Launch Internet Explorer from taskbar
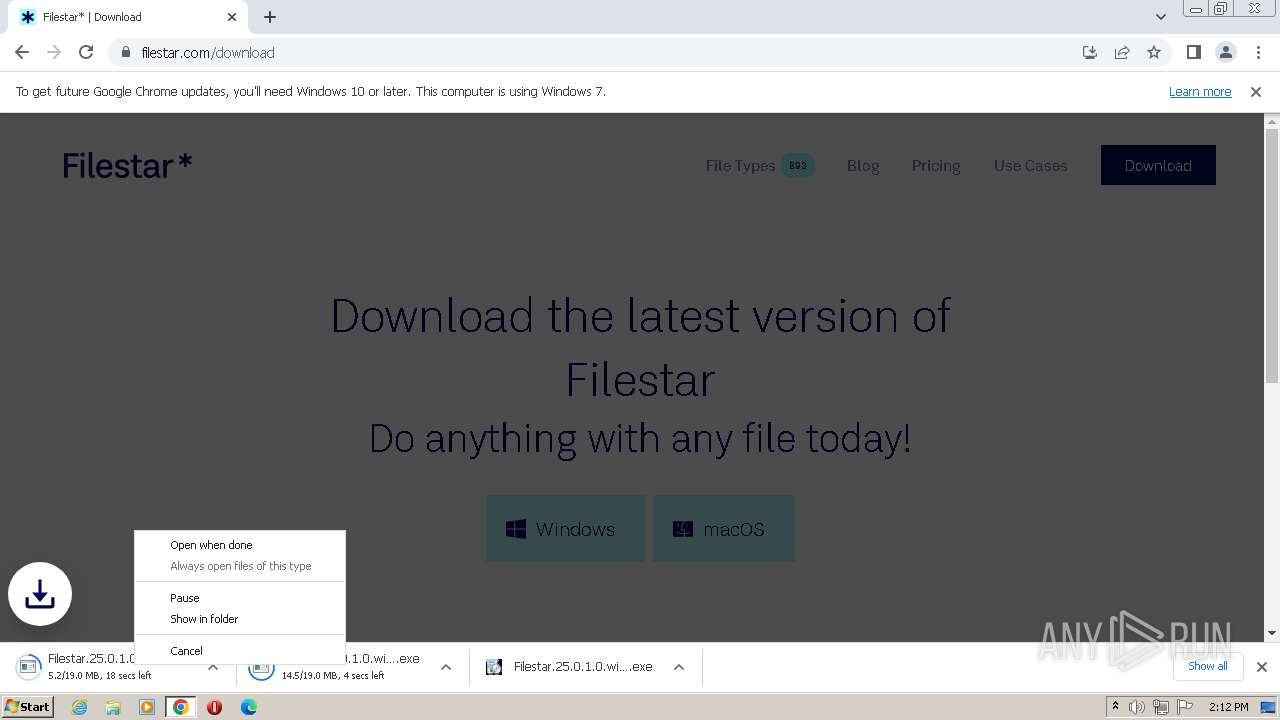1280x720 pixels. pos(79,707)
